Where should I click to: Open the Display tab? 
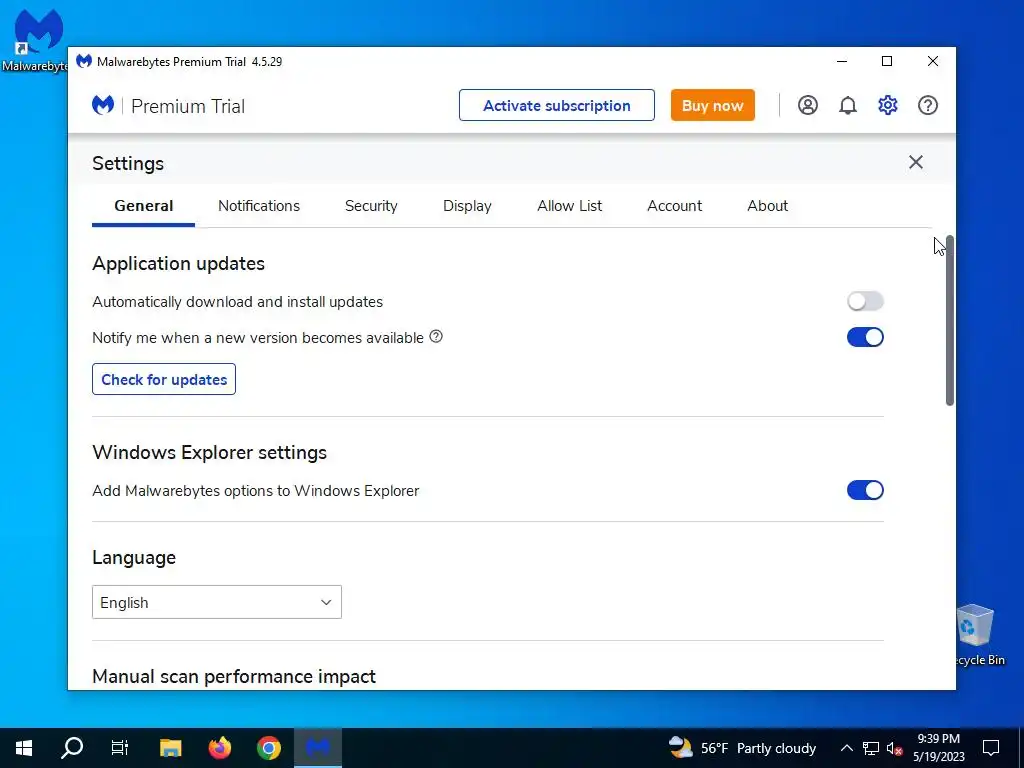[x=467, y=206]
